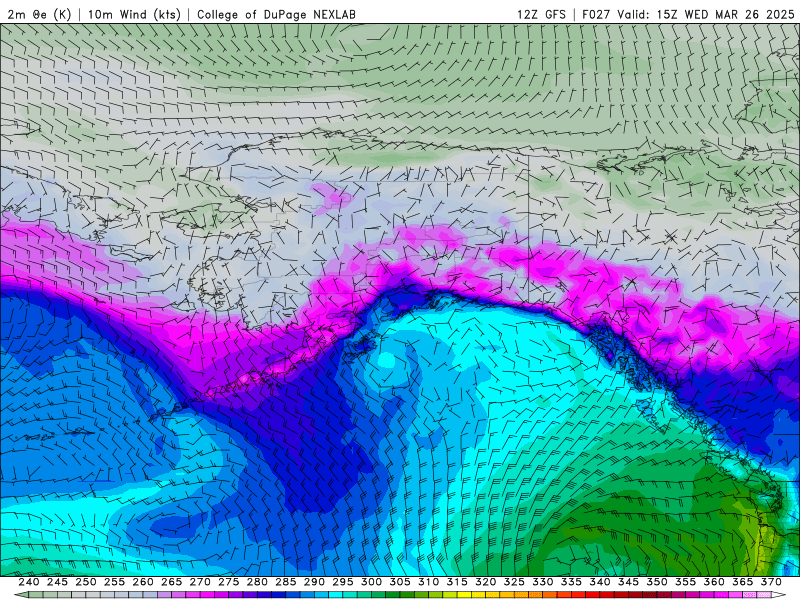
Task: Click the 265 scale label
Action: 171,582
